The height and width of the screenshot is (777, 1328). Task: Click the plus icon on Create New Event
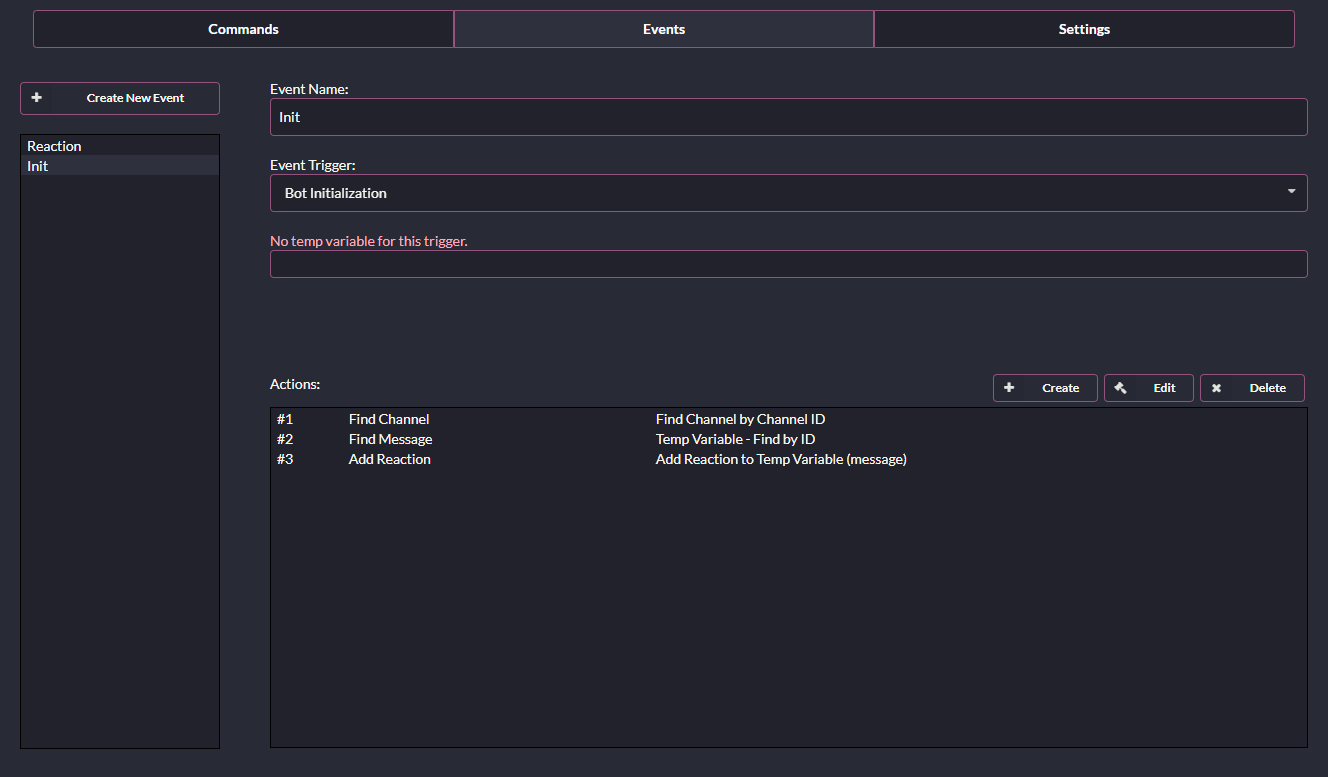(36, 98)
